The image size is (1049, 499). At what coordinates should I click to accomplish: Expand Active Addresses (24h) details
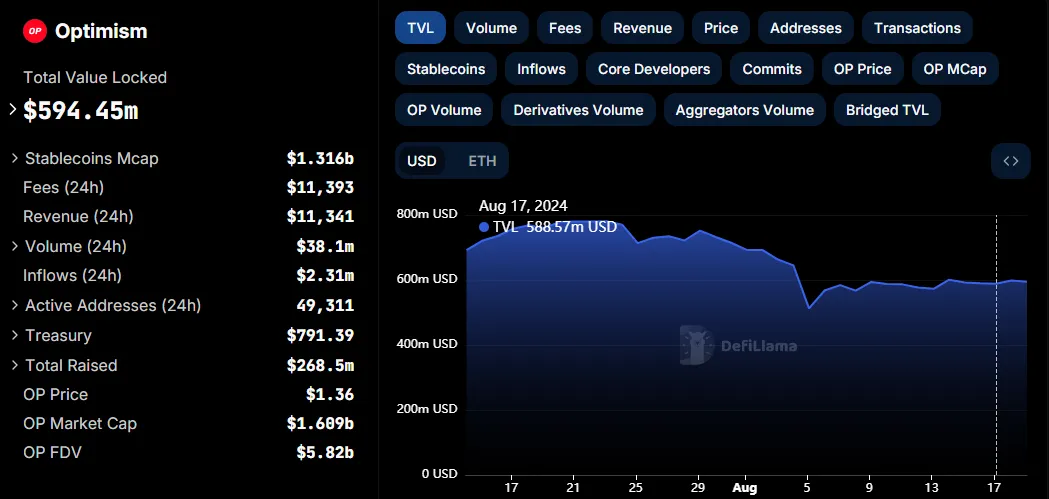pyautogui.click(x=15, y=305)
